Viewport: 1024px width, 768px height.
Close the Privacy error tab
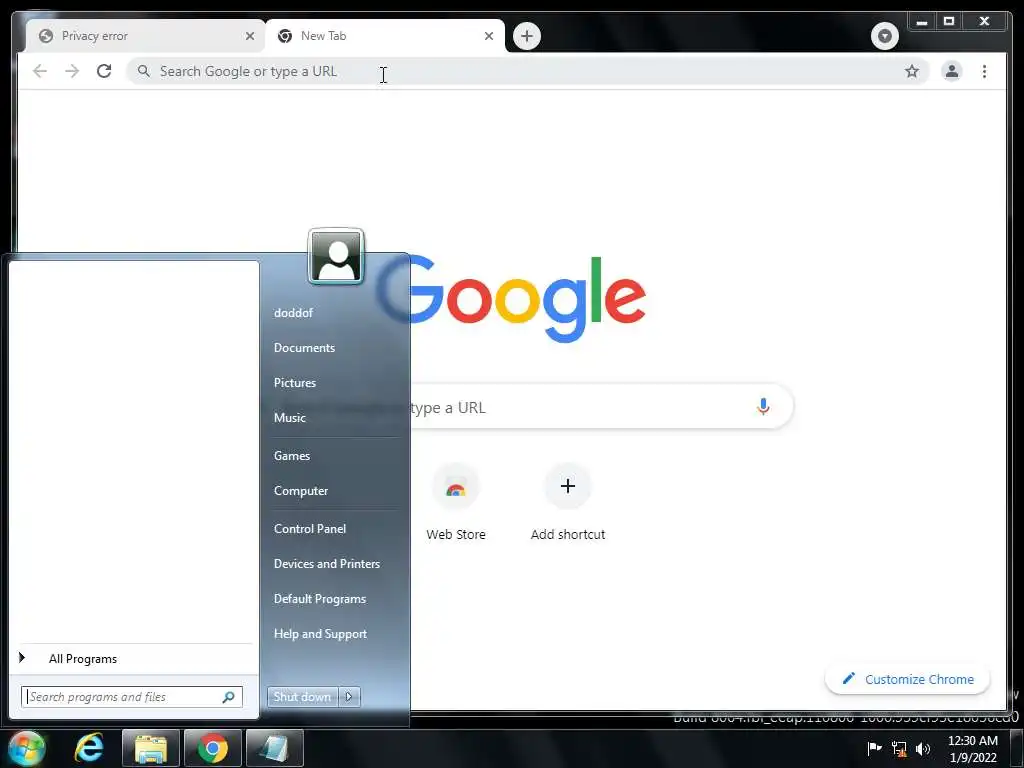coord(249,36)
